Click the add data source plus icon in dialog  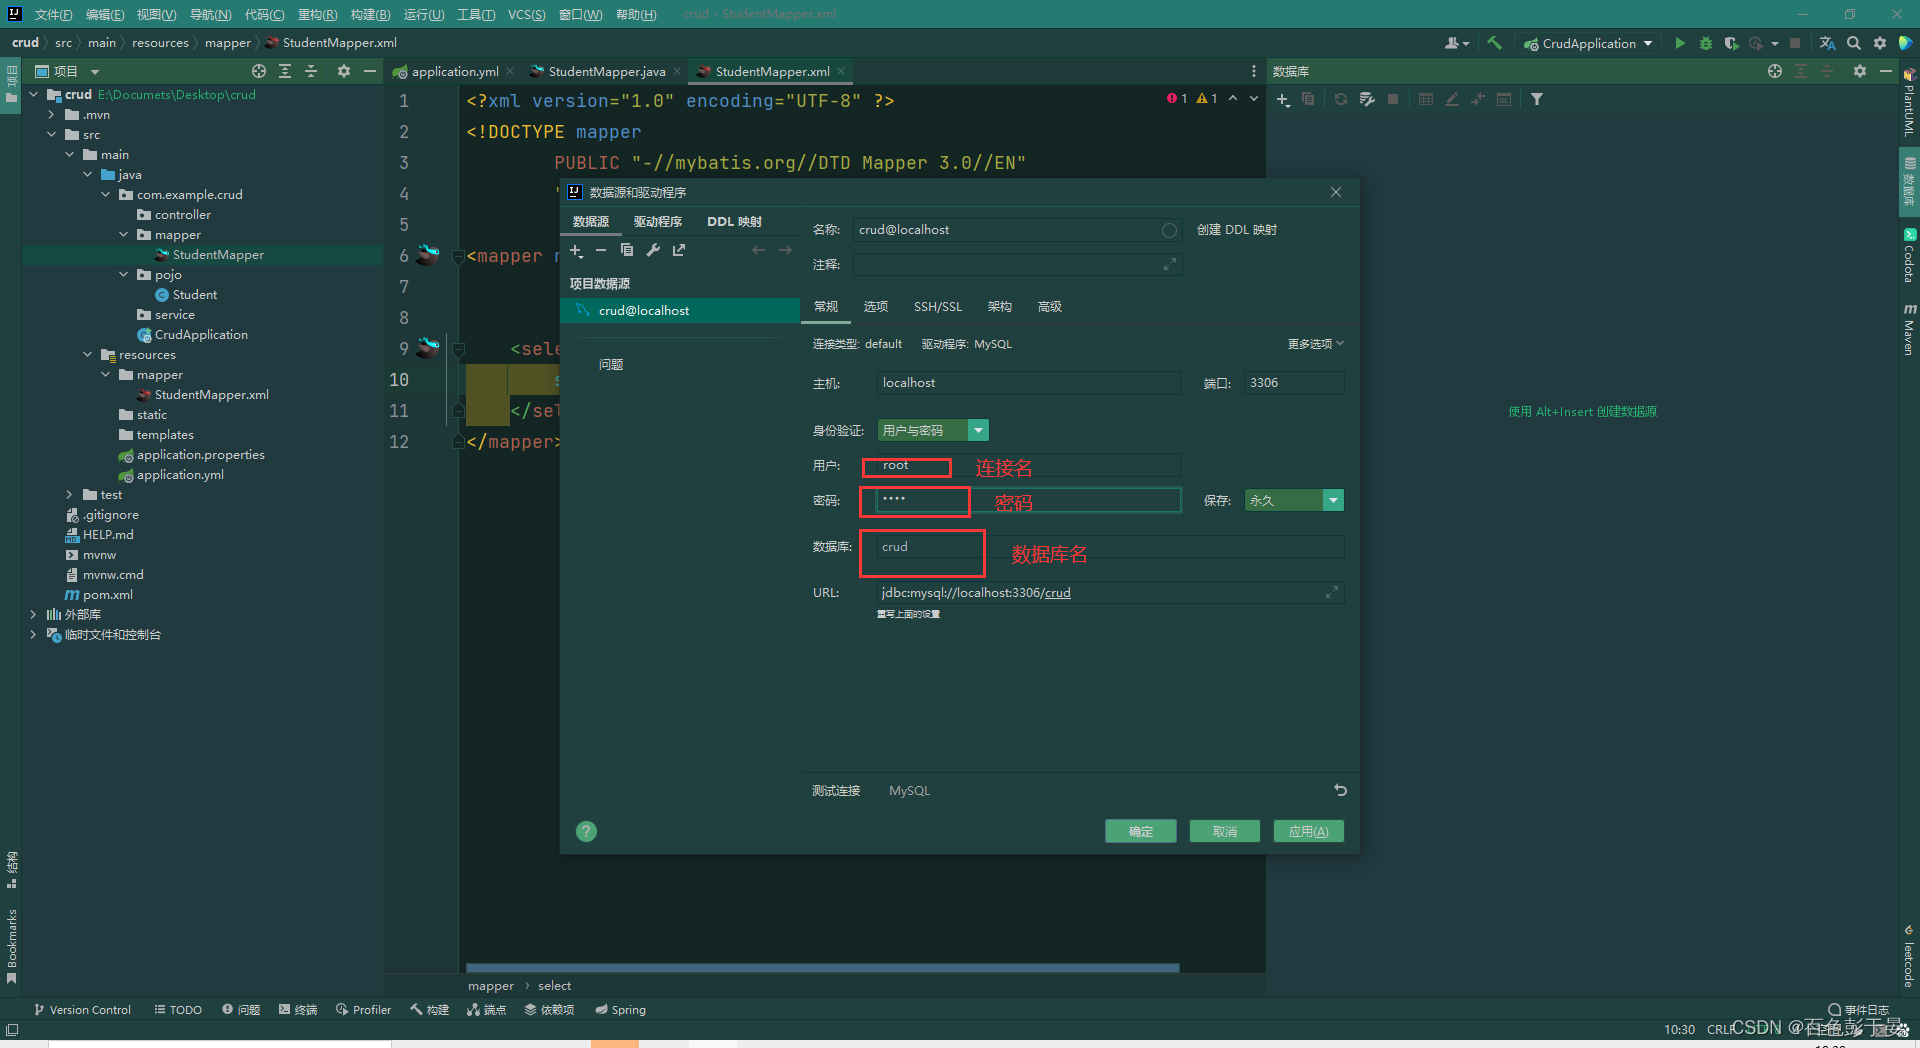576,251
